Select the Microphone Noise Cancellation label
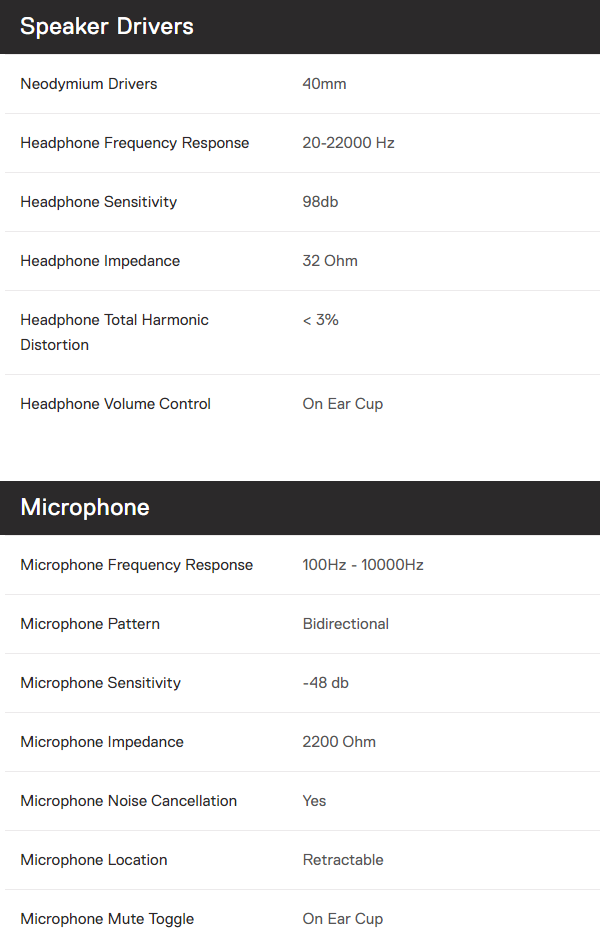The width and height of the screenshot is (600, 950). point(128,801)
